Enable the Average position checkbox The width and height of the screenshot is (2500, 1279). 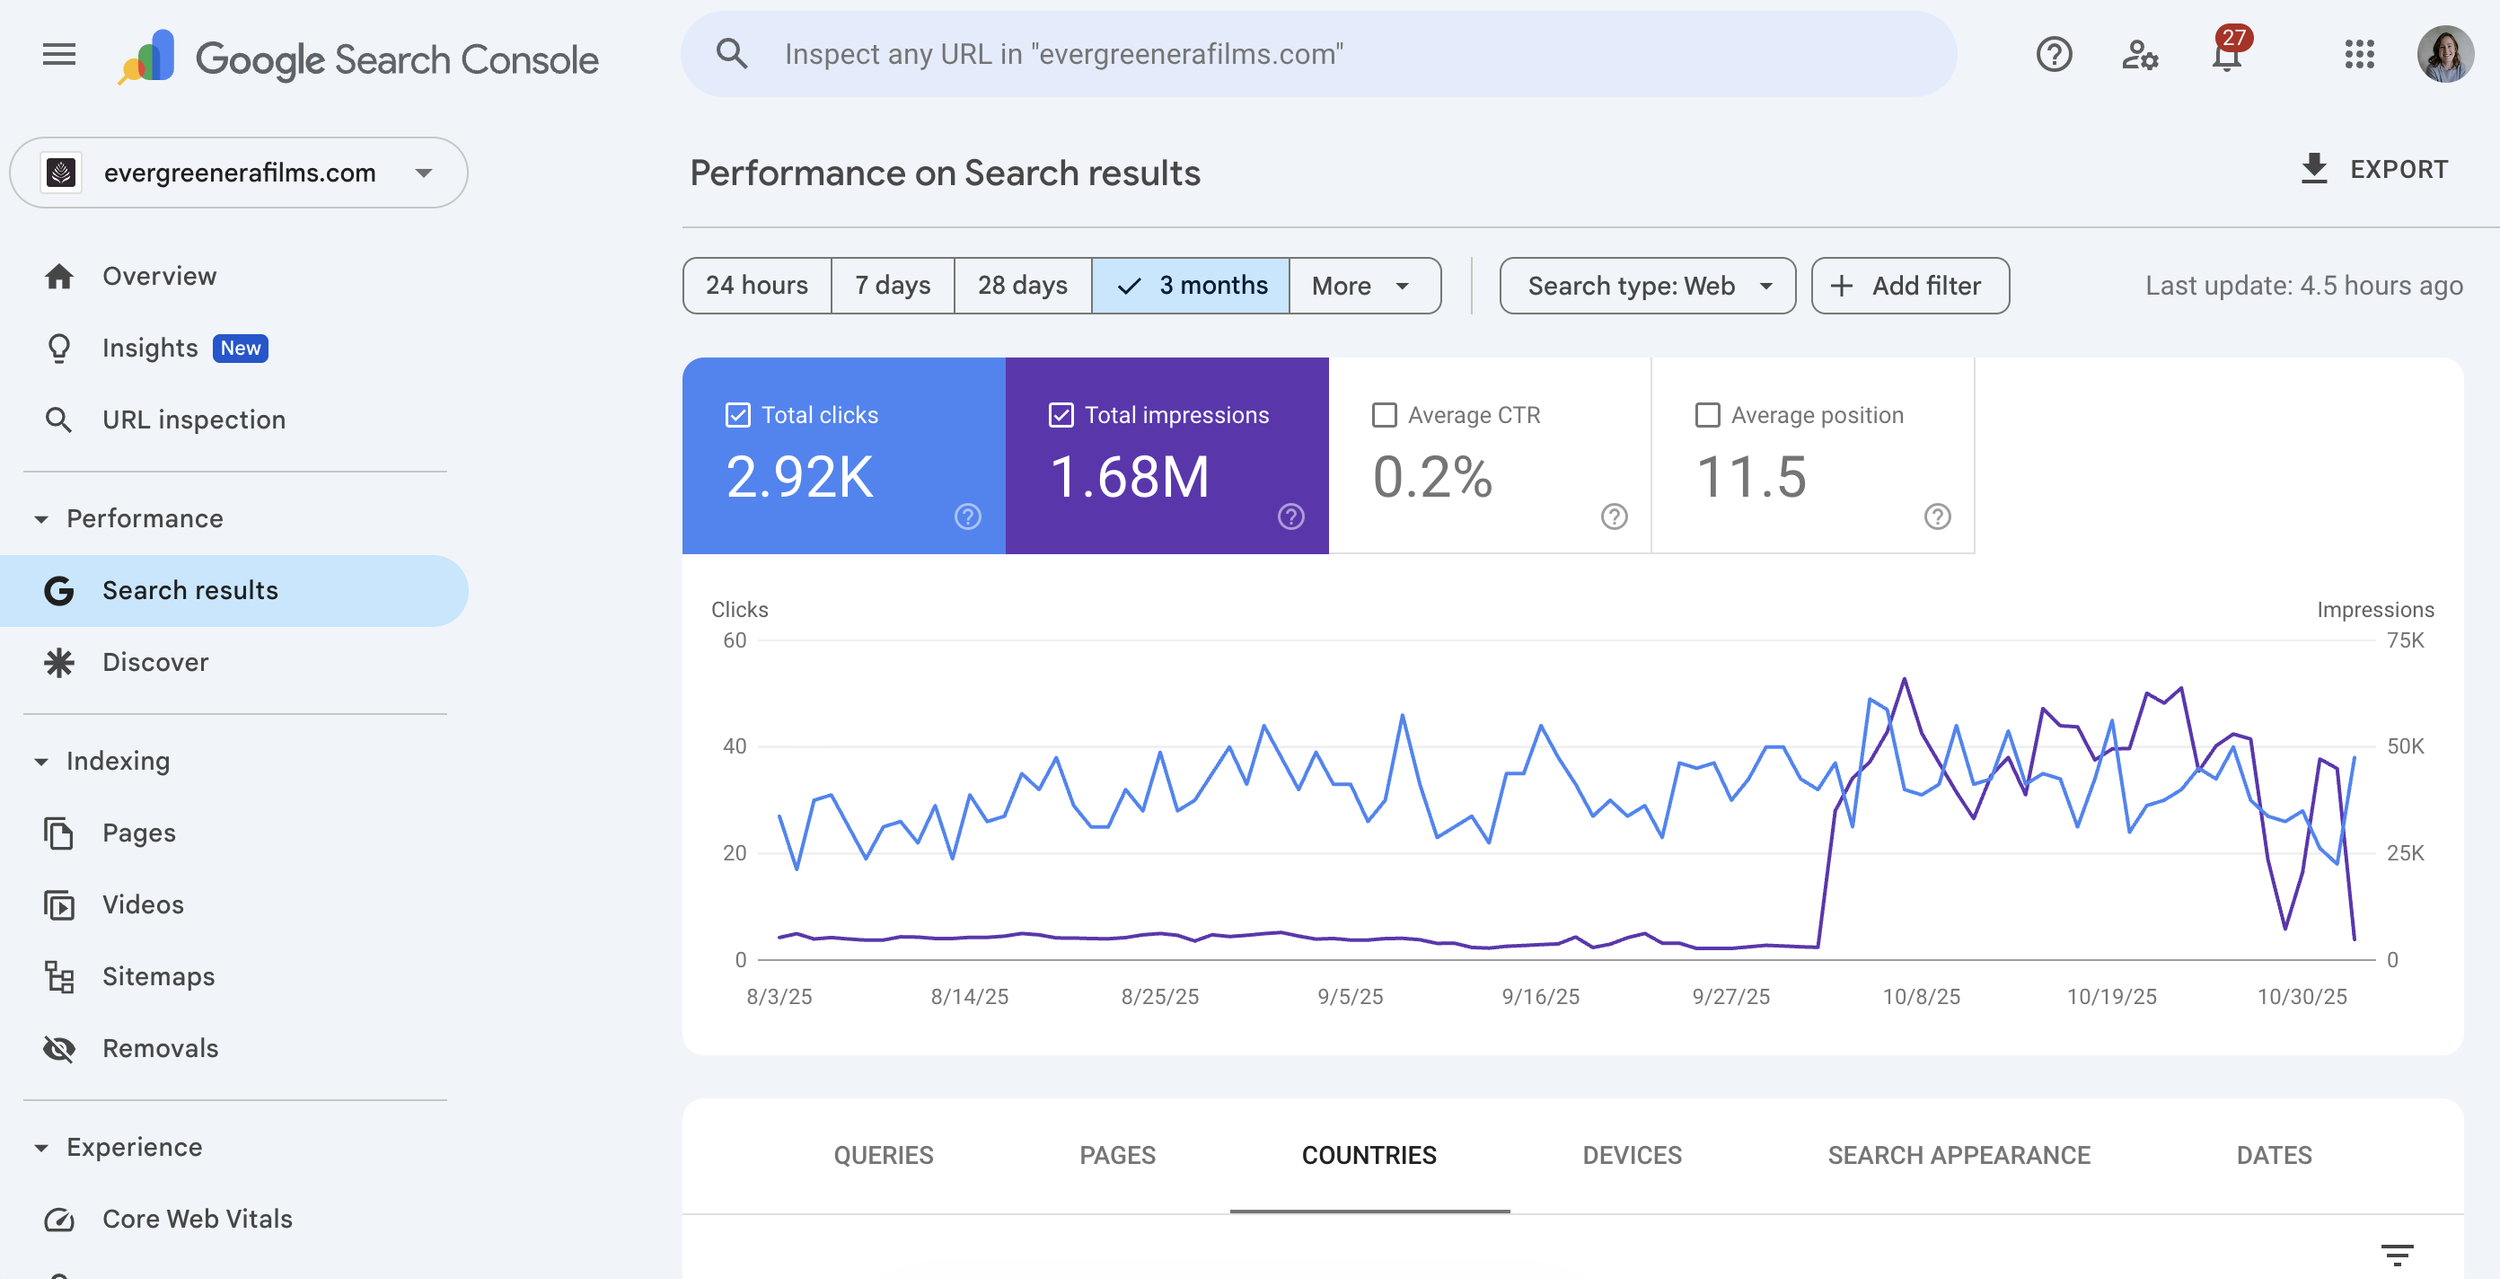[1707, 415]
